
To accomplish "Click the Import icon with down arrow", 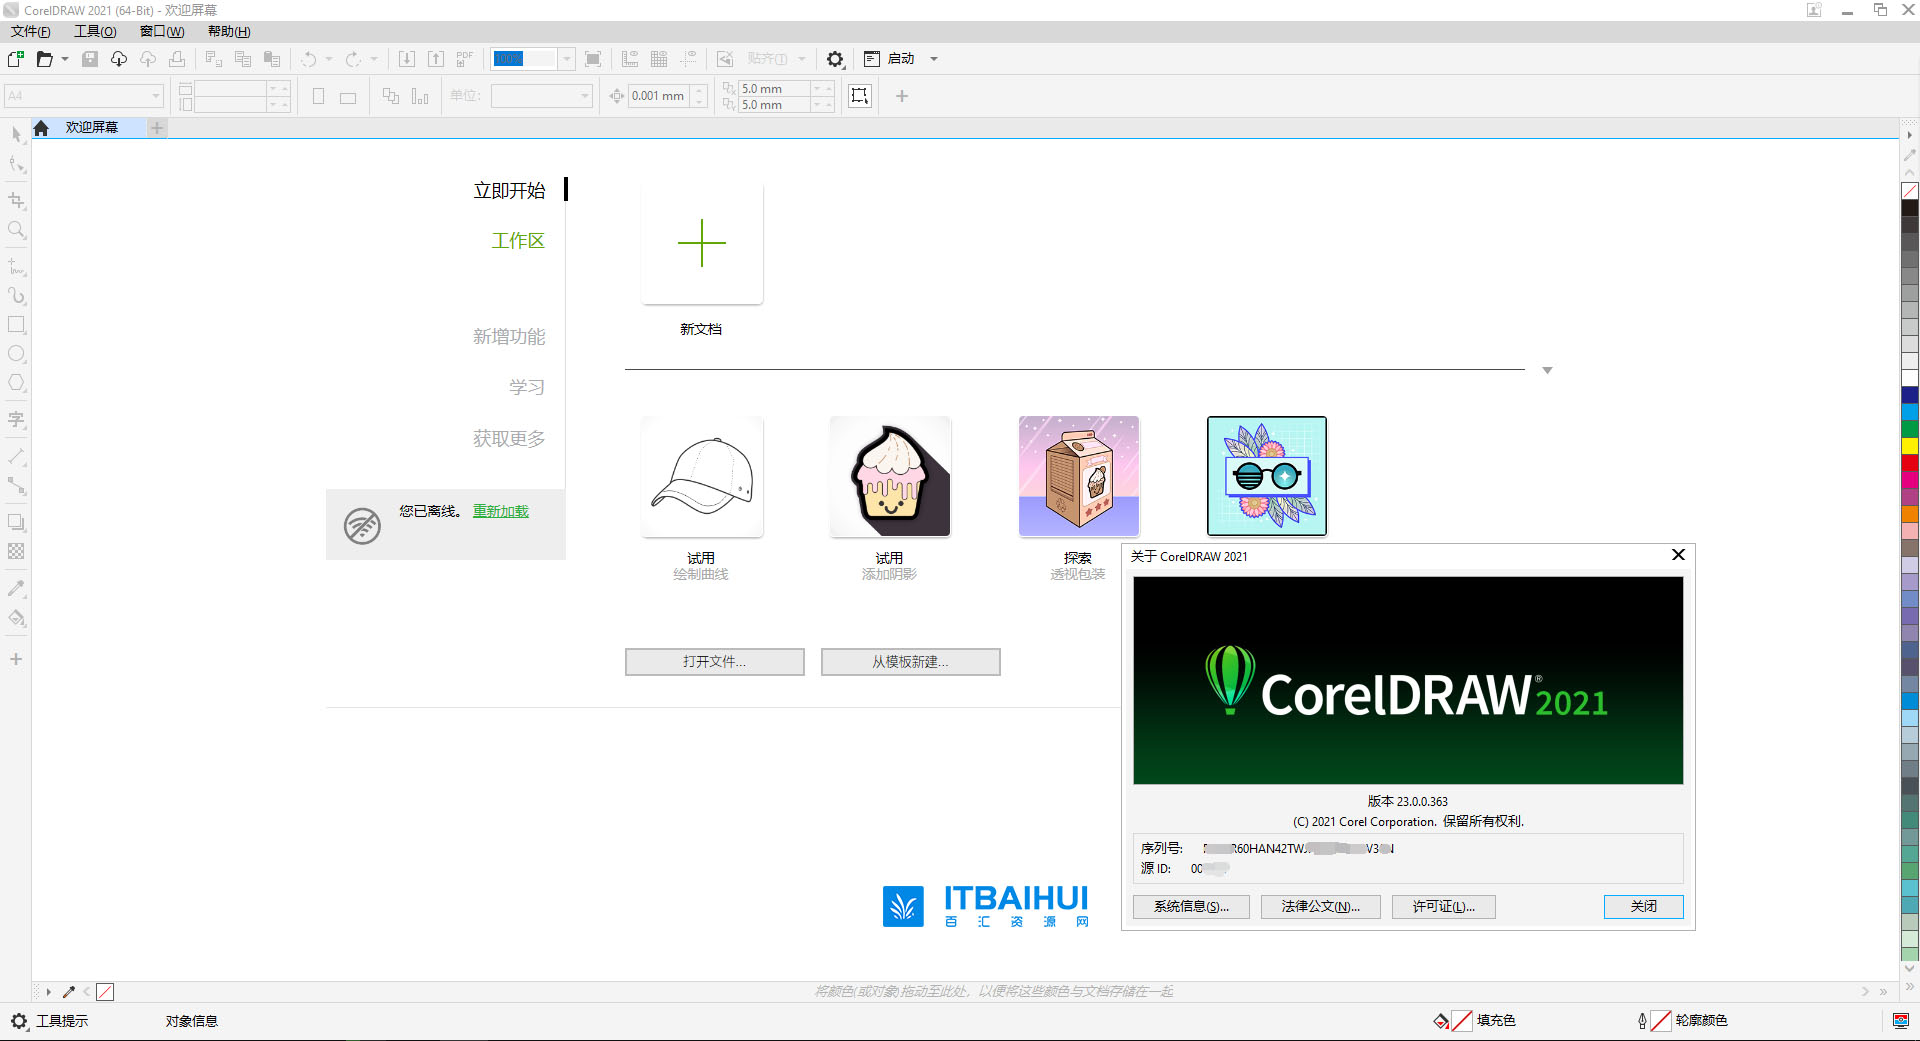I will pyautogui.click(x=407, y=59).
